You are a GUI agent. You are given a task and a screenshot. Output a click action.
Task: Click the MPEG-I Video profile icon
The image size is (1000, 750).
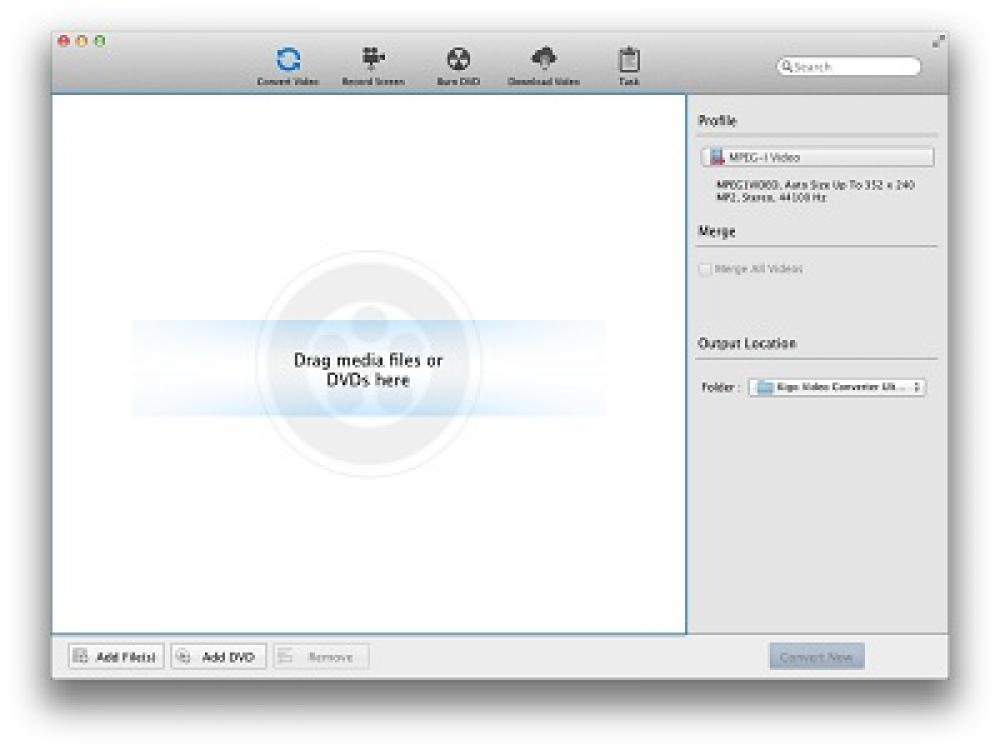[x=718, y=157]
